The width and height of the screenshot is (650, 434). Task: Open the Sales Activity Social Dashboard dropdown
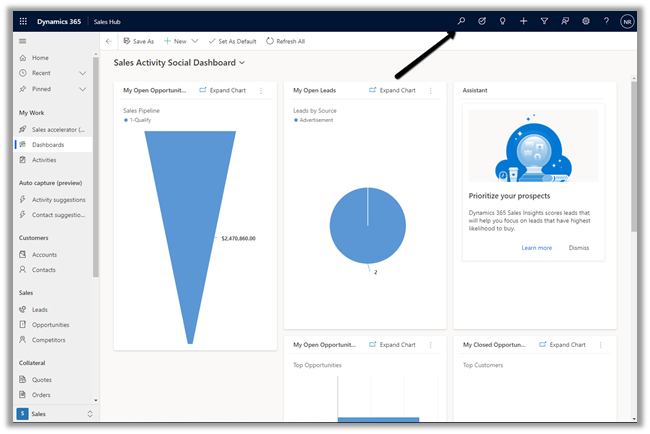(241, 63)
